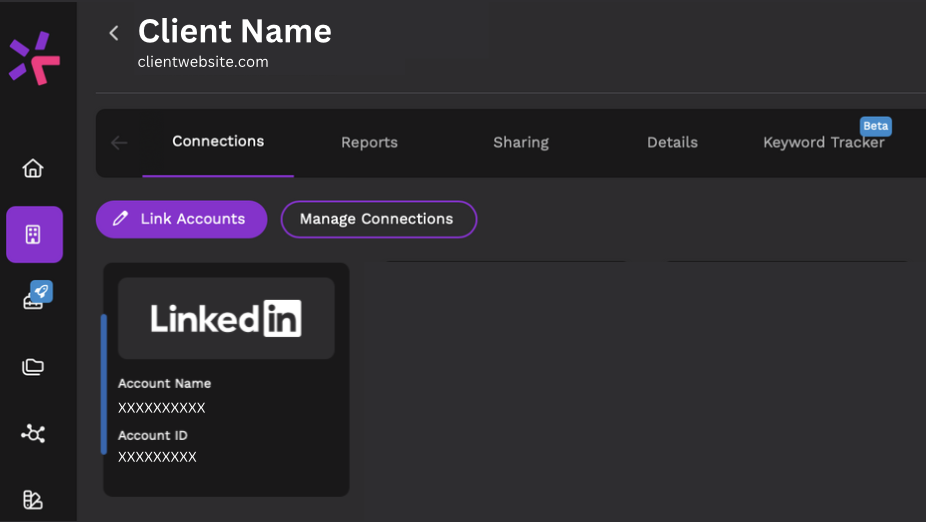Image resolution: width=926 pixels, height=522 pixels.
Task: Open the Keyword Tracker tab
Action: pos(823,142)
